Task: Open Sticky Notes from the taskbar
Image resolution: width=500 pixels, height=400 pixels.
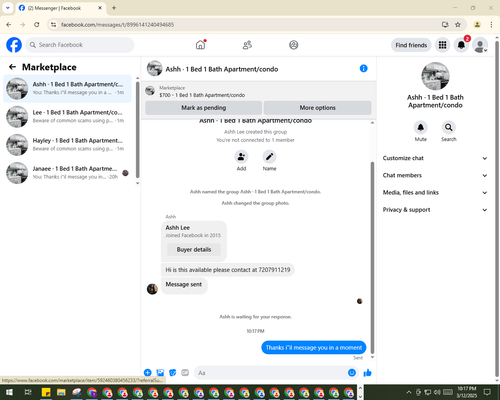Action: [x=46, y=392]
